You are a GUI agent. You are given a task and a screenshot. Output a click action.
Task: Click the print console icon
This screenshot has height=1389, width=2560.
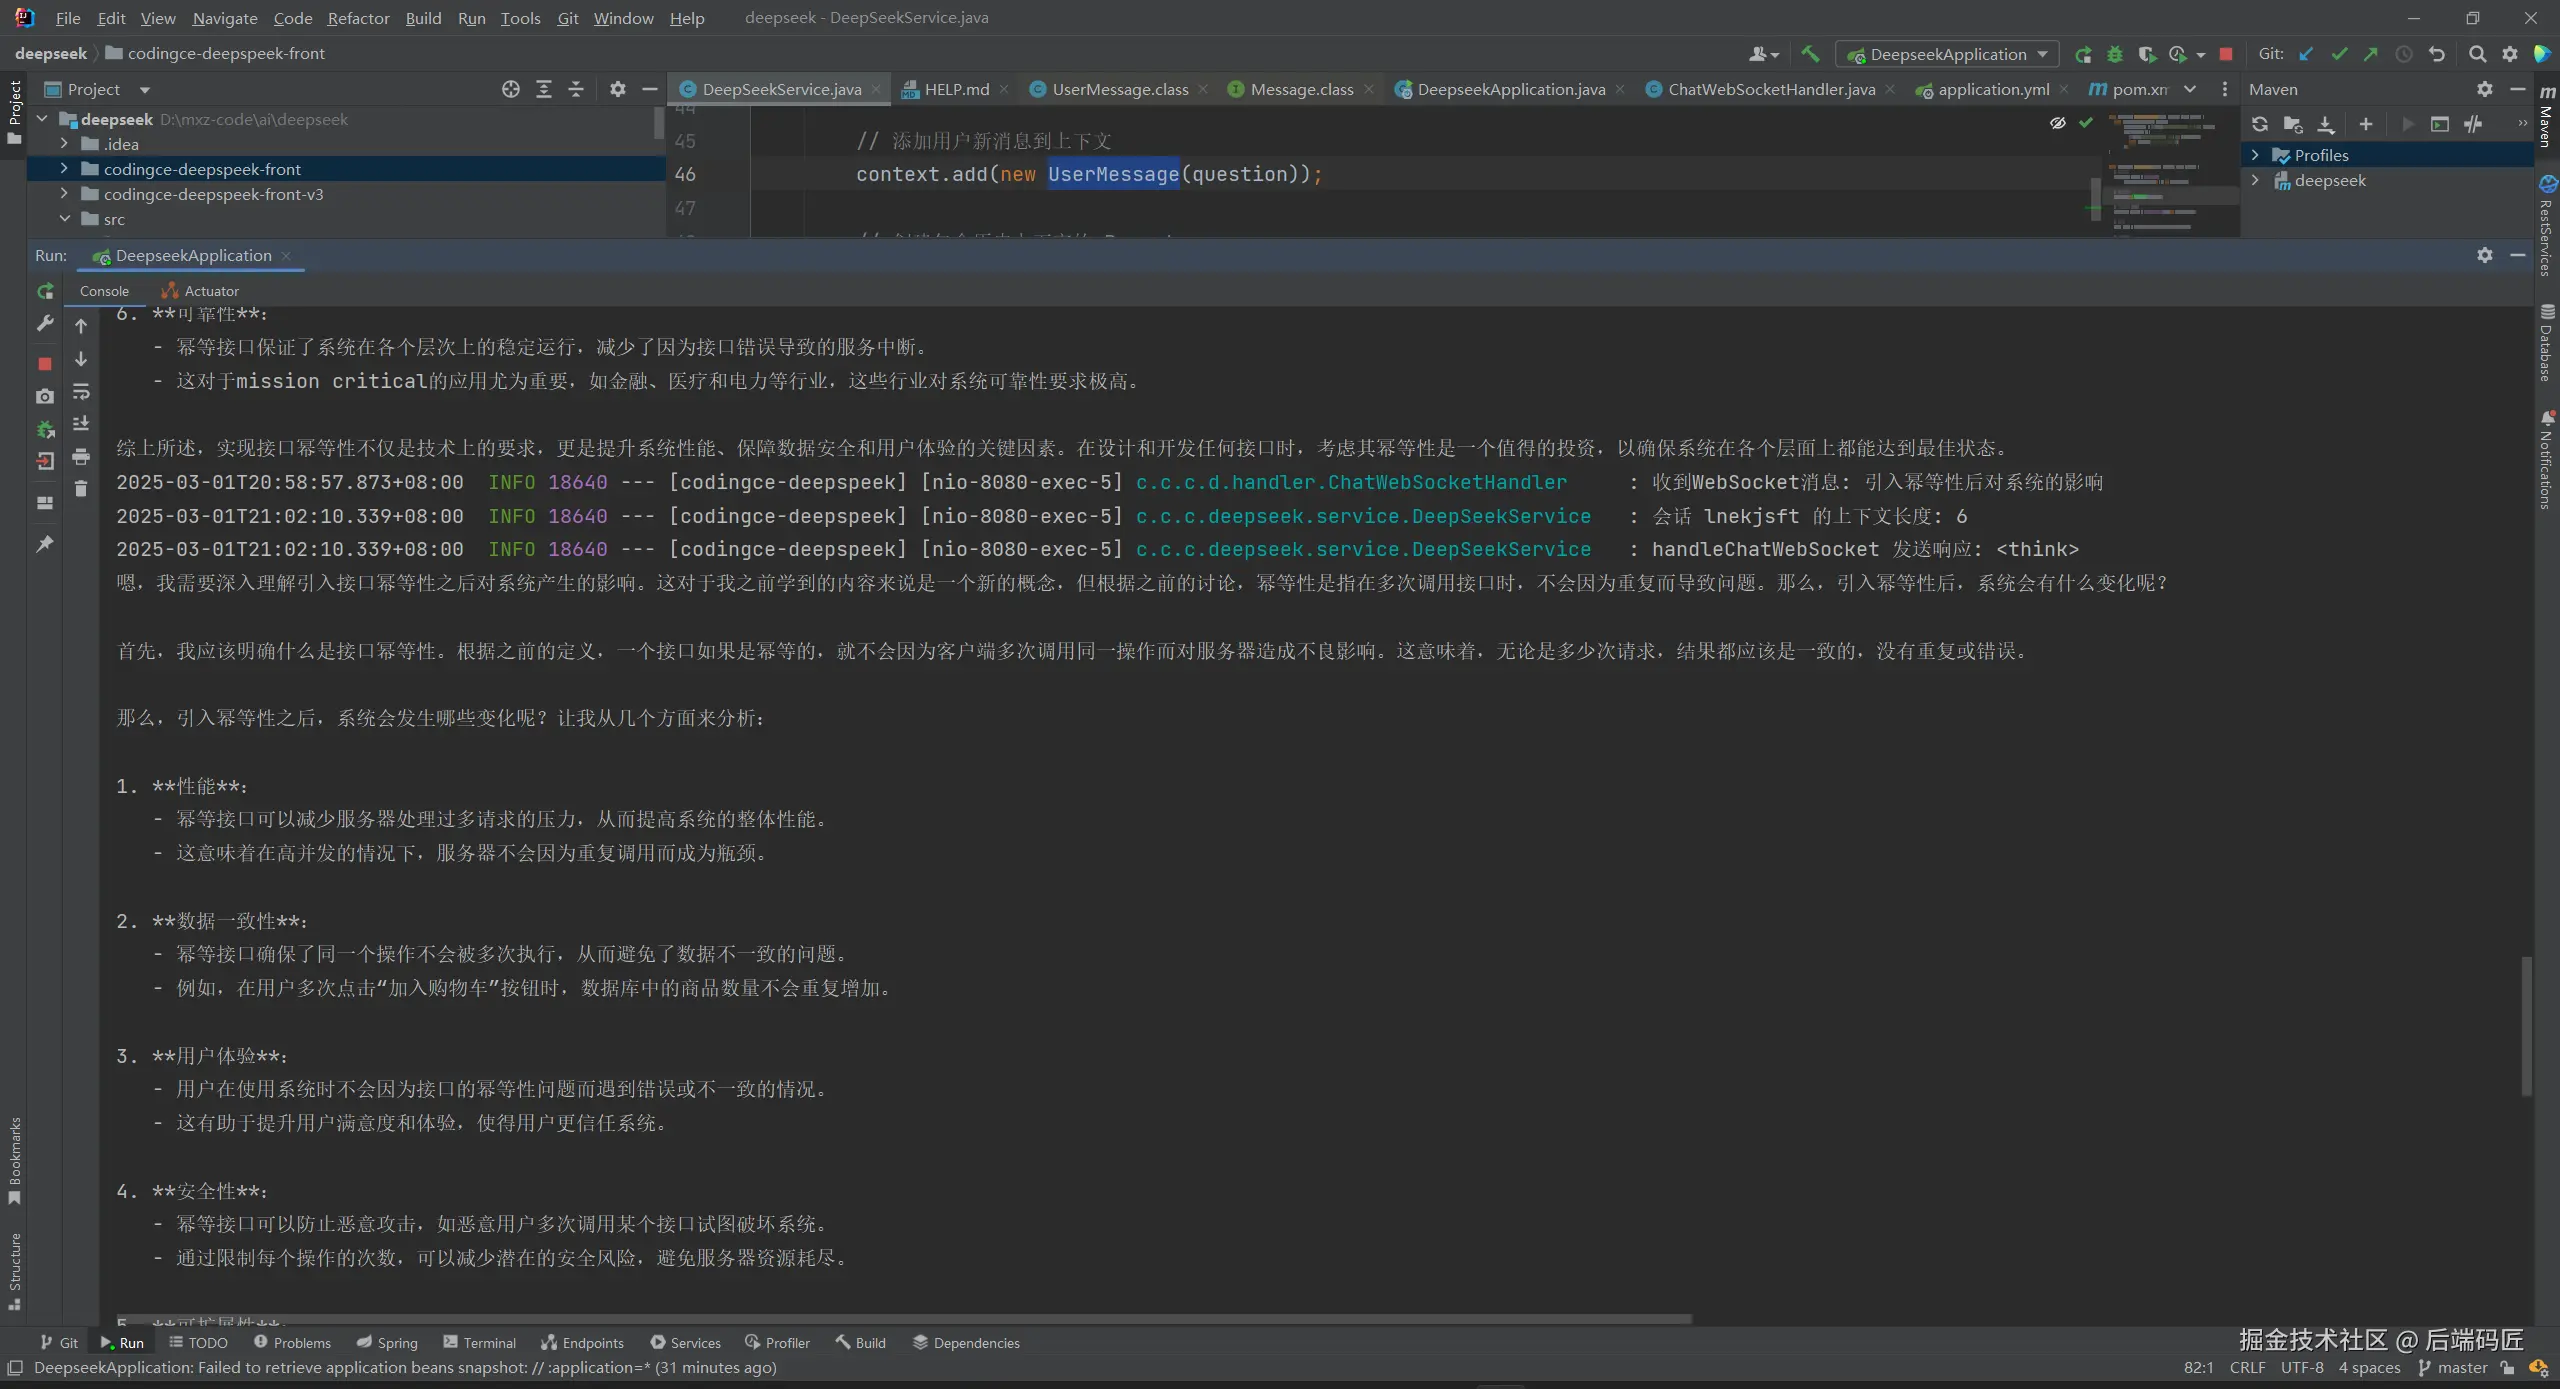coord(81,457)
